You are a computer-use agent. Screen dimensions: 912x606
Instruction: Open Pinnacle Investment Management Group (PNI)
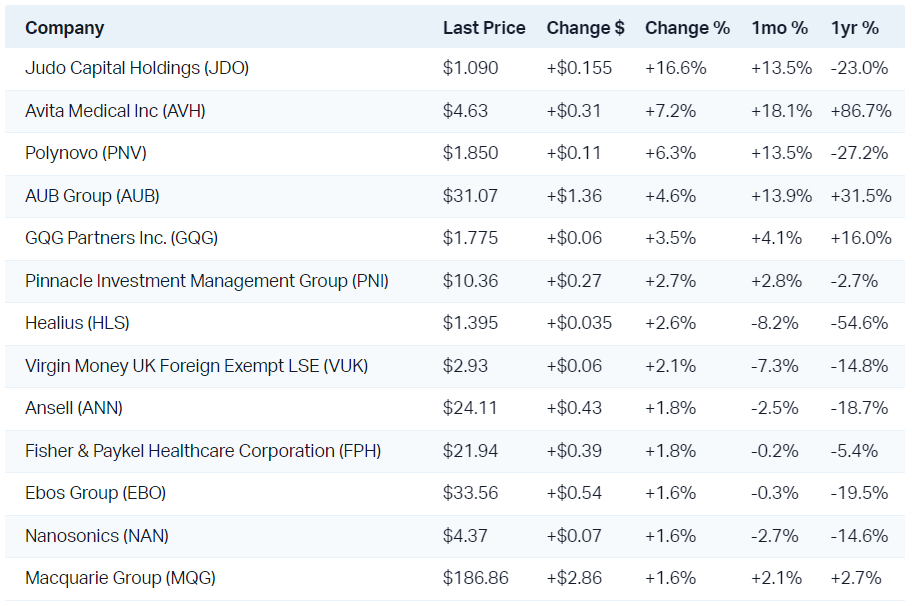tap(207, 281)
